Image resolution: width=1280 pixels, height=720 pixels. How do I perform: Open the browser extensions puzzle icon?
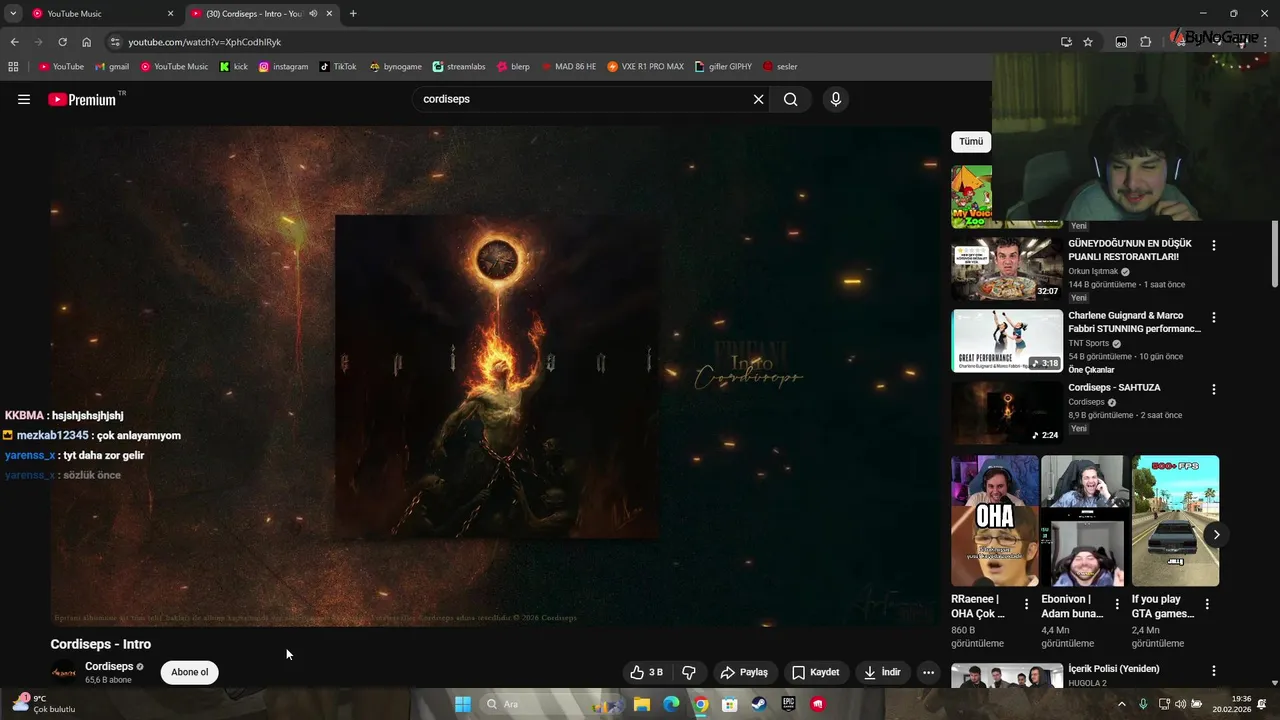coord(1146,42)
